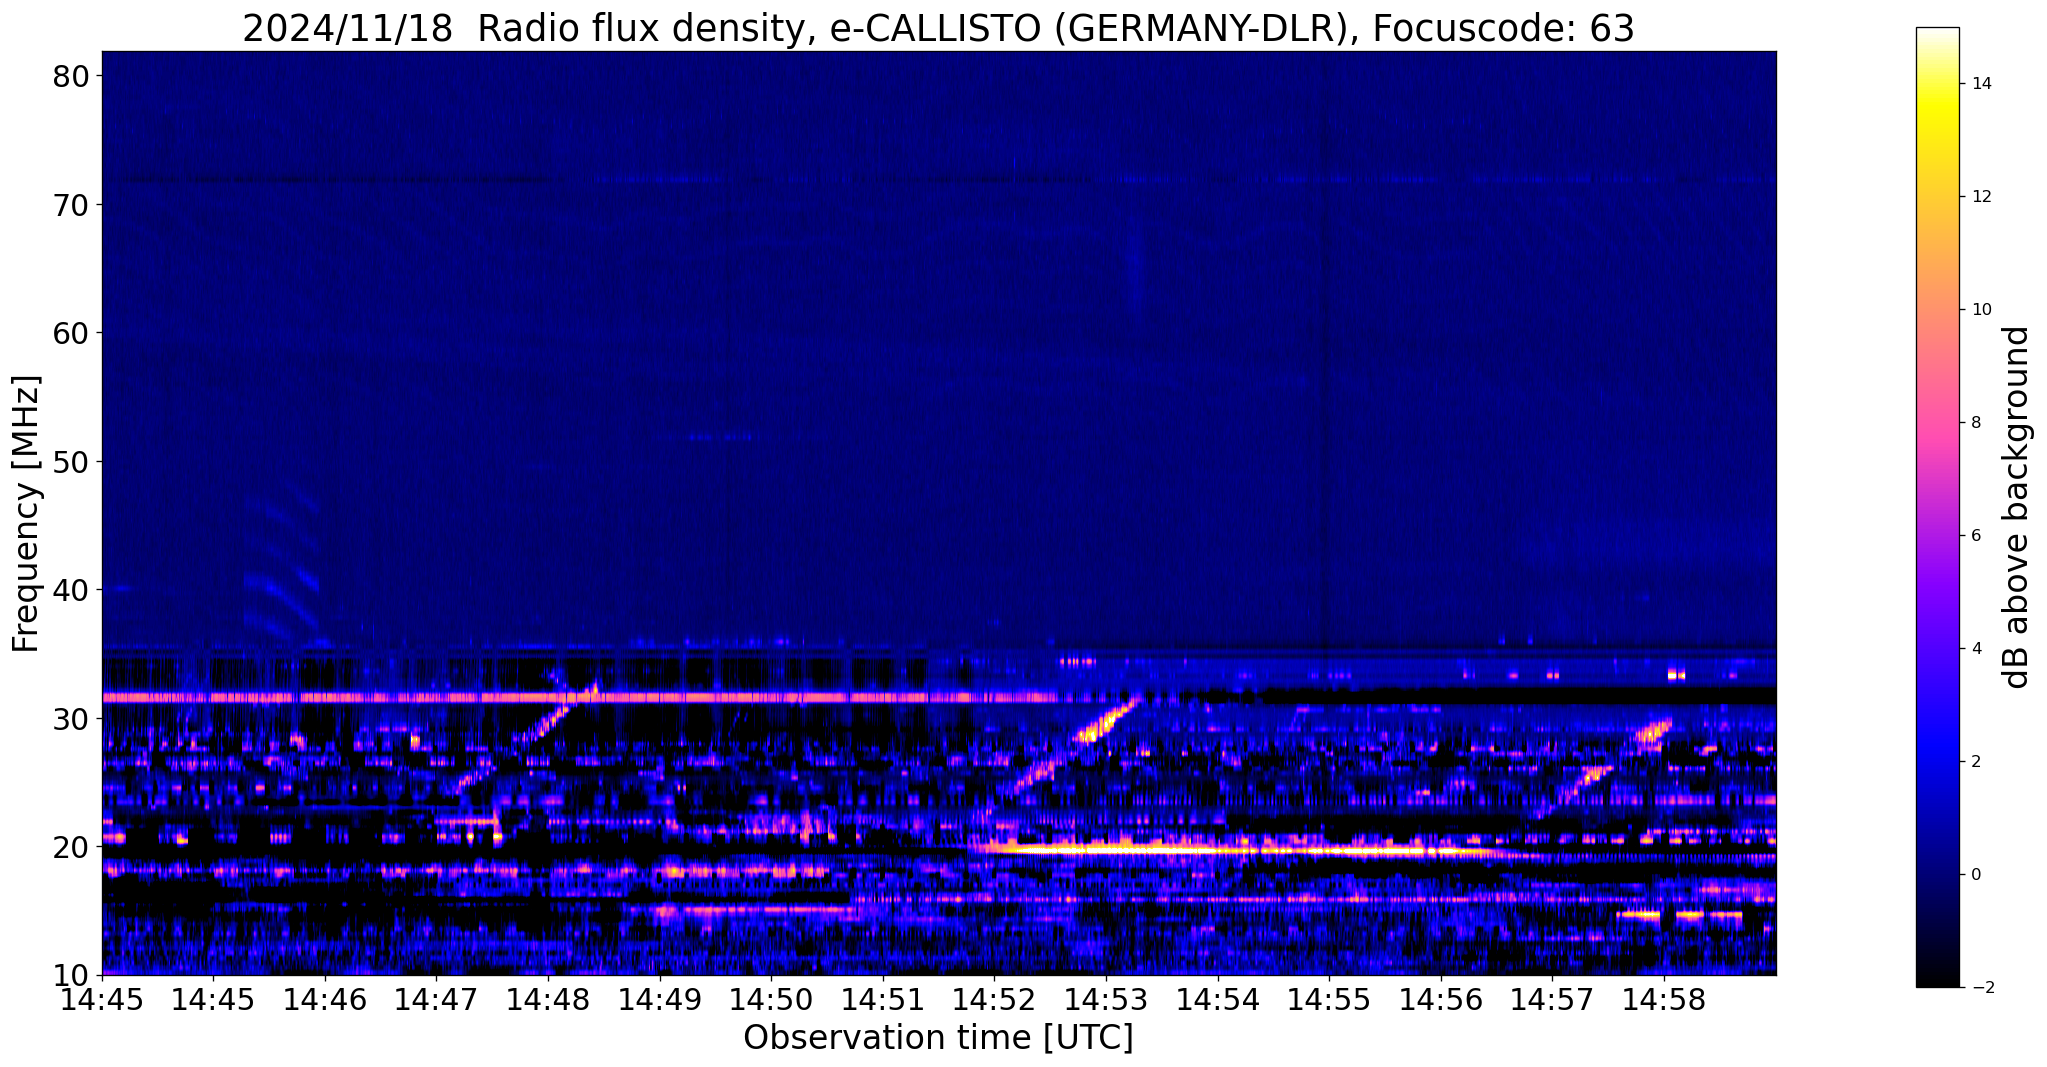This screenshot has width=2047, height=1067.
Task: Click the 14:48 time tick label
Action: 548,1000
